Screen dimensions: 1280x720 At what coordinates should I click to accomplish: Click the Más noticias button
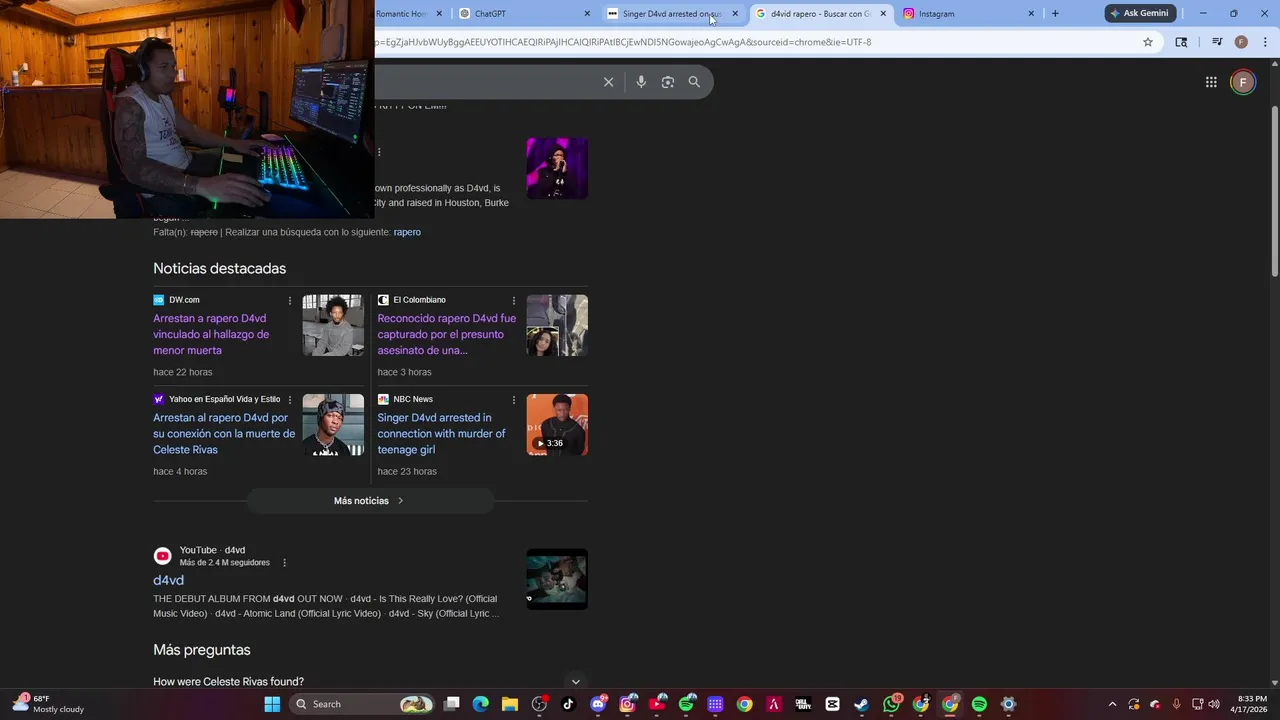[x=370, y=501]
